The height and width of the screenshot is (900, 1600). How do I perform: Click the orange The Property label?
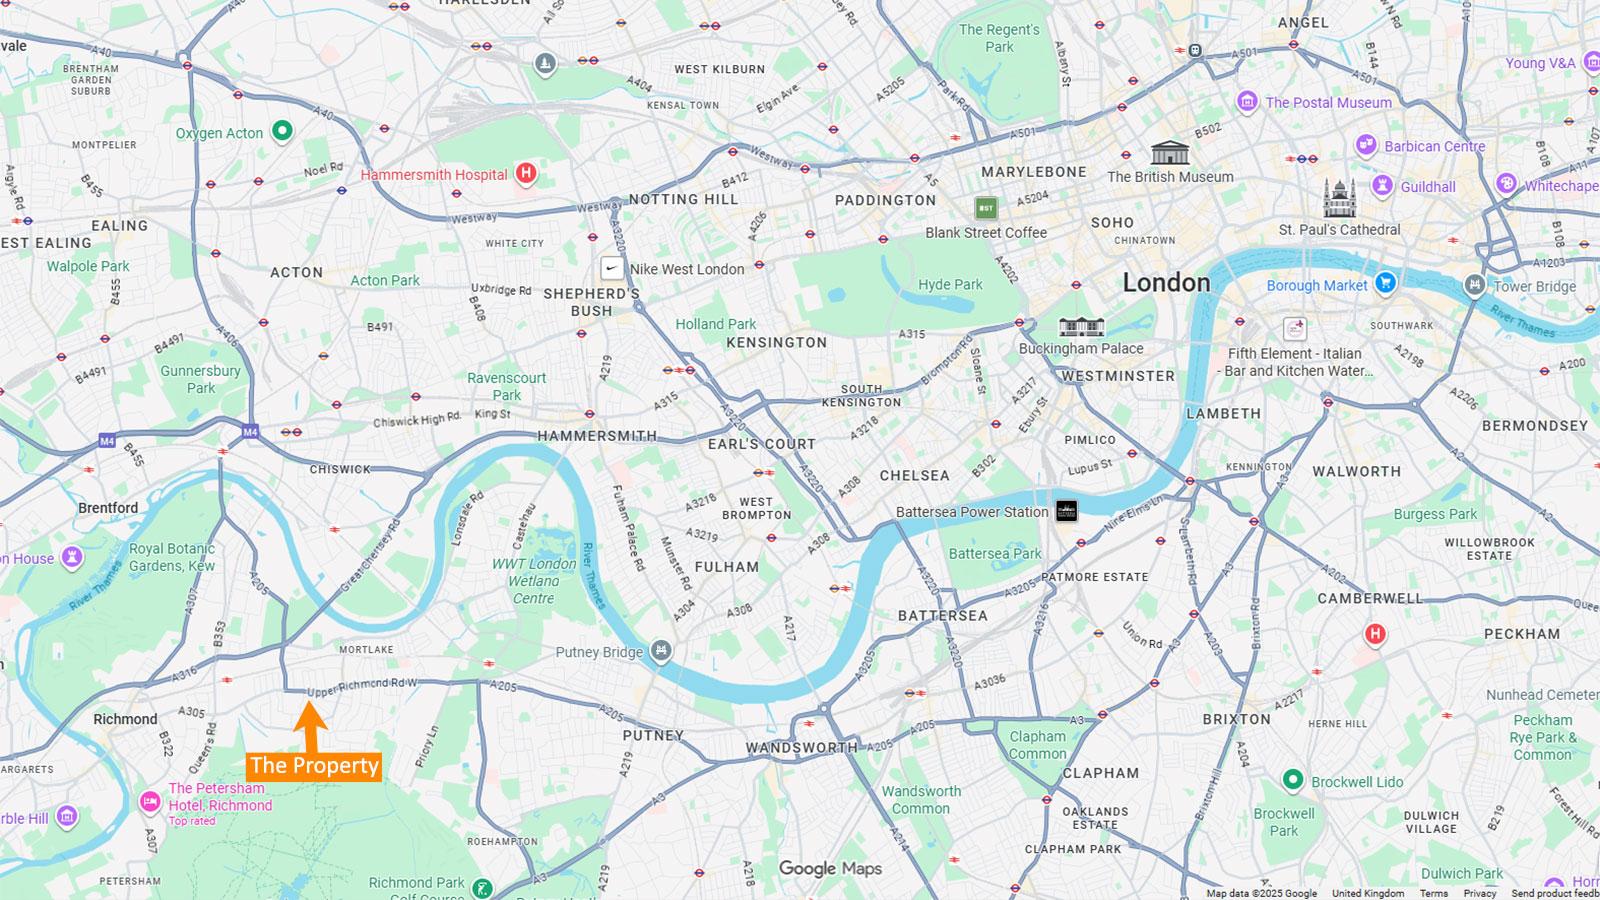(314, 766)
